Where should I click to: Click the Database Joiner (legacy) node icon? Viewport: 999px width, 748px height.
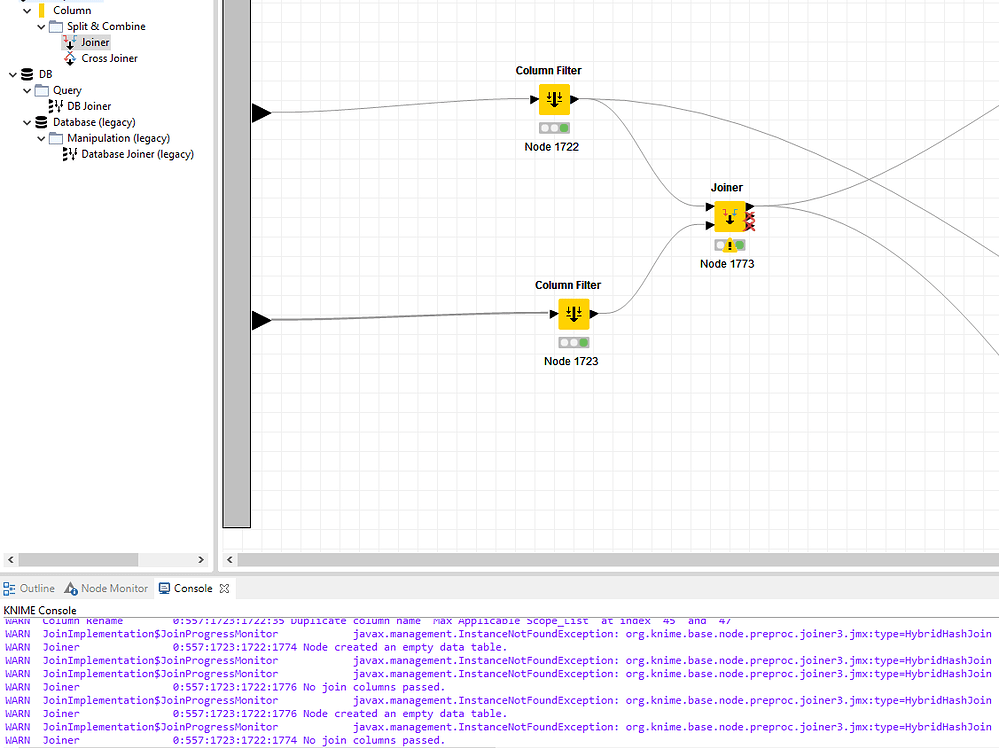click(x=69, y=154)
